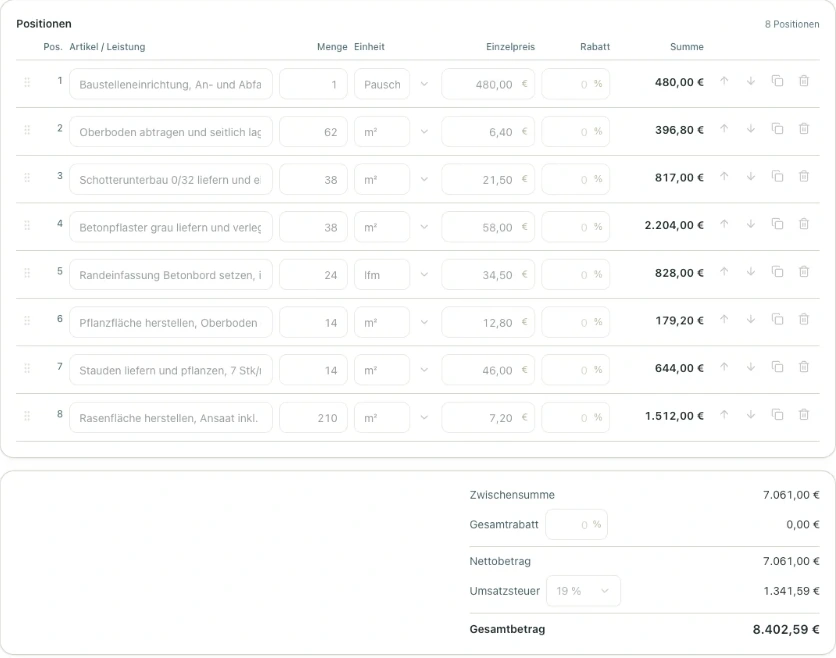
Task: Delete position 8 Rasenfläche row
Action: pos(804,414)
